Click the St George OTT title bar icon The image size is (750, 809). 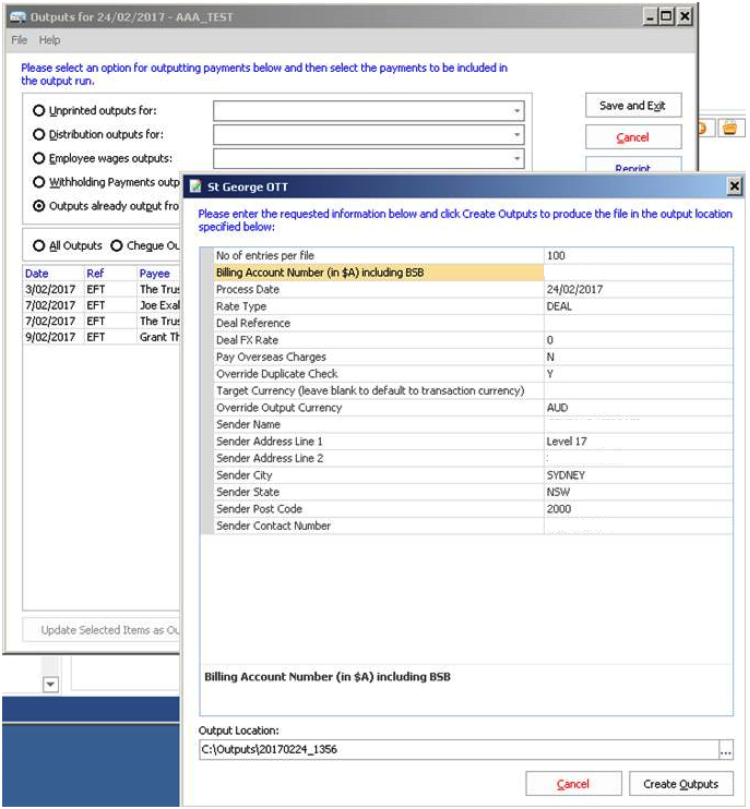(x=196, y=187)
